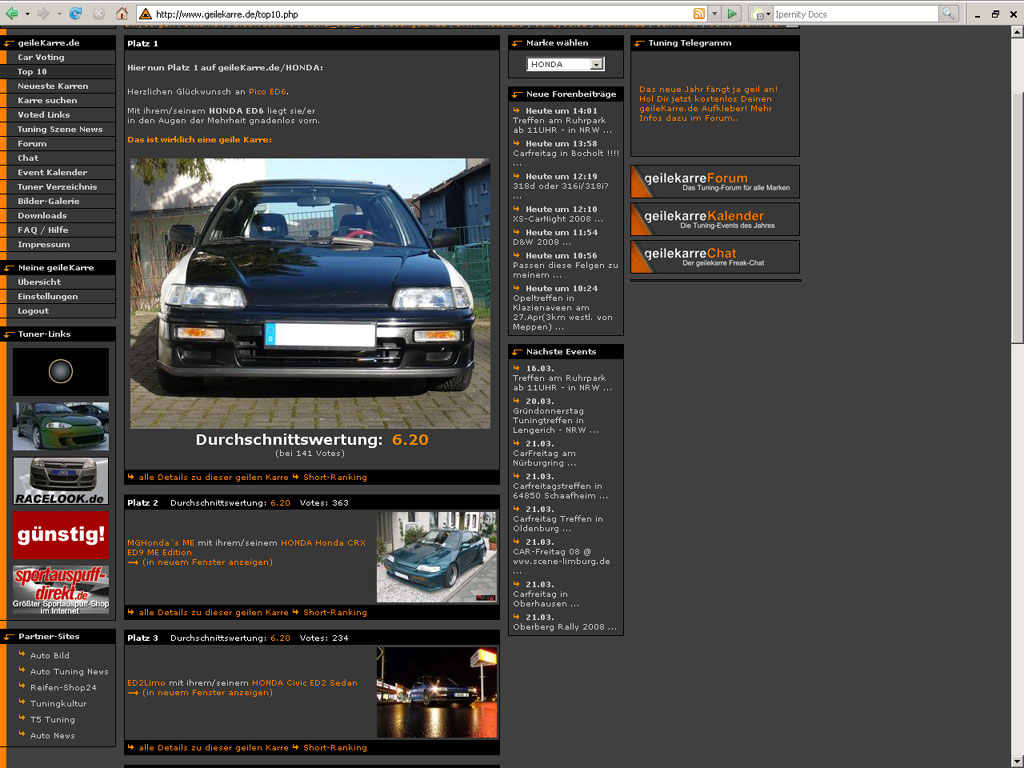Image resolution: width=1024 pixels, height=768 pixels.
Task: Open Voted Links menu item
Action: 43,115
